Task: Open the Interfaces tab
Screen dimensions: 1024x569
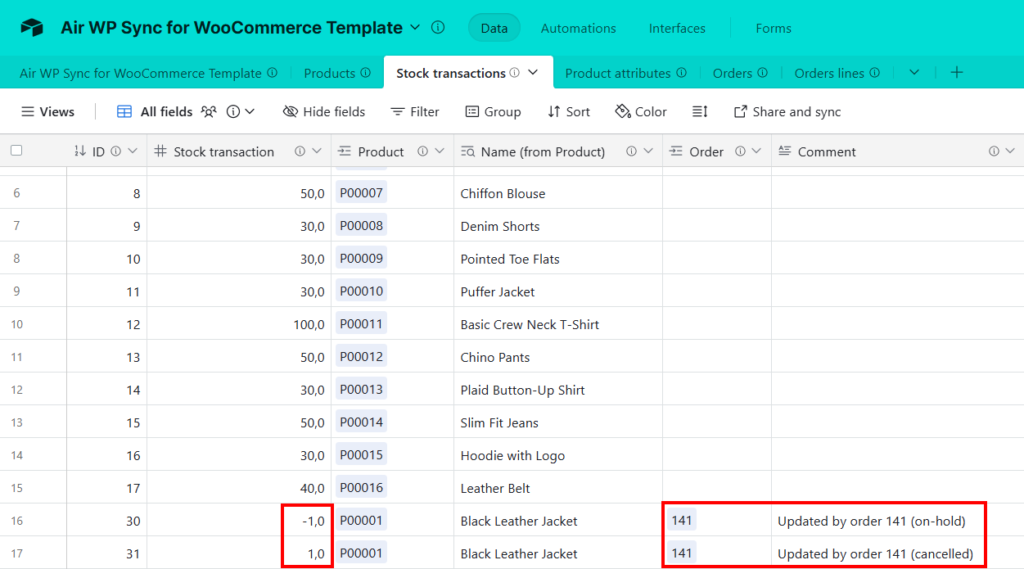Action: point(677,28)
